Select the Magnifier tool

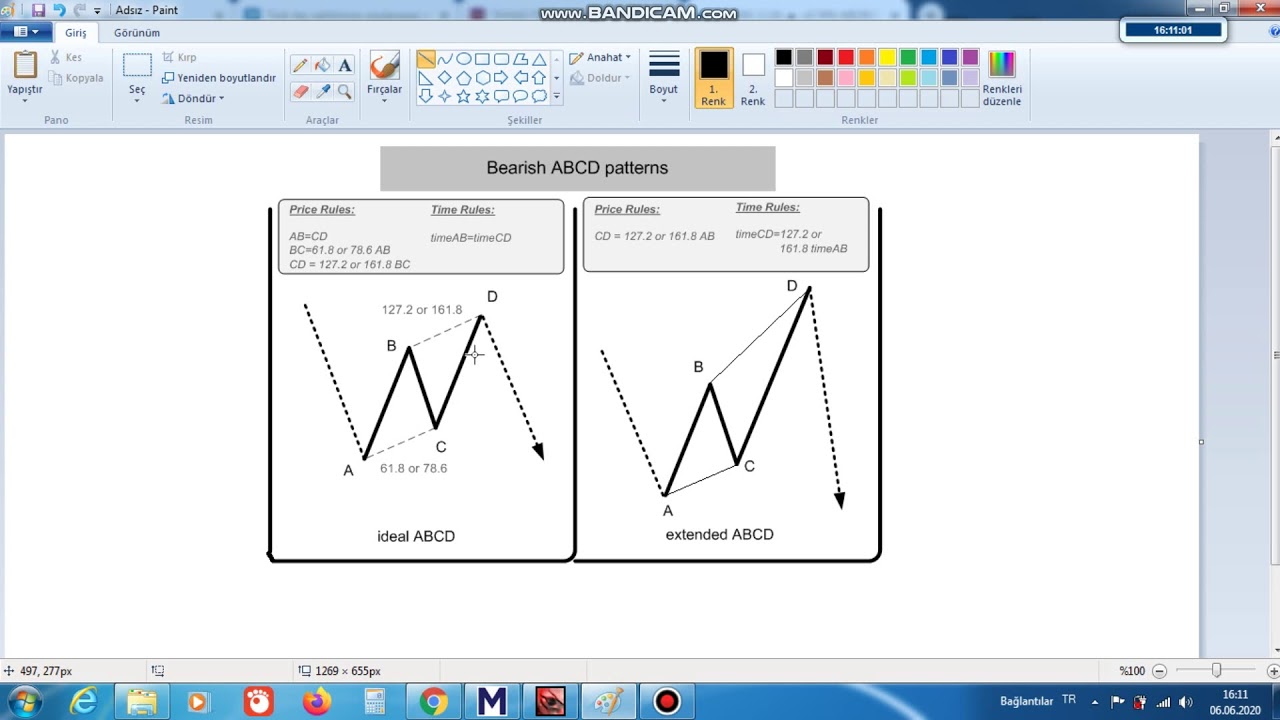point(344,91)
